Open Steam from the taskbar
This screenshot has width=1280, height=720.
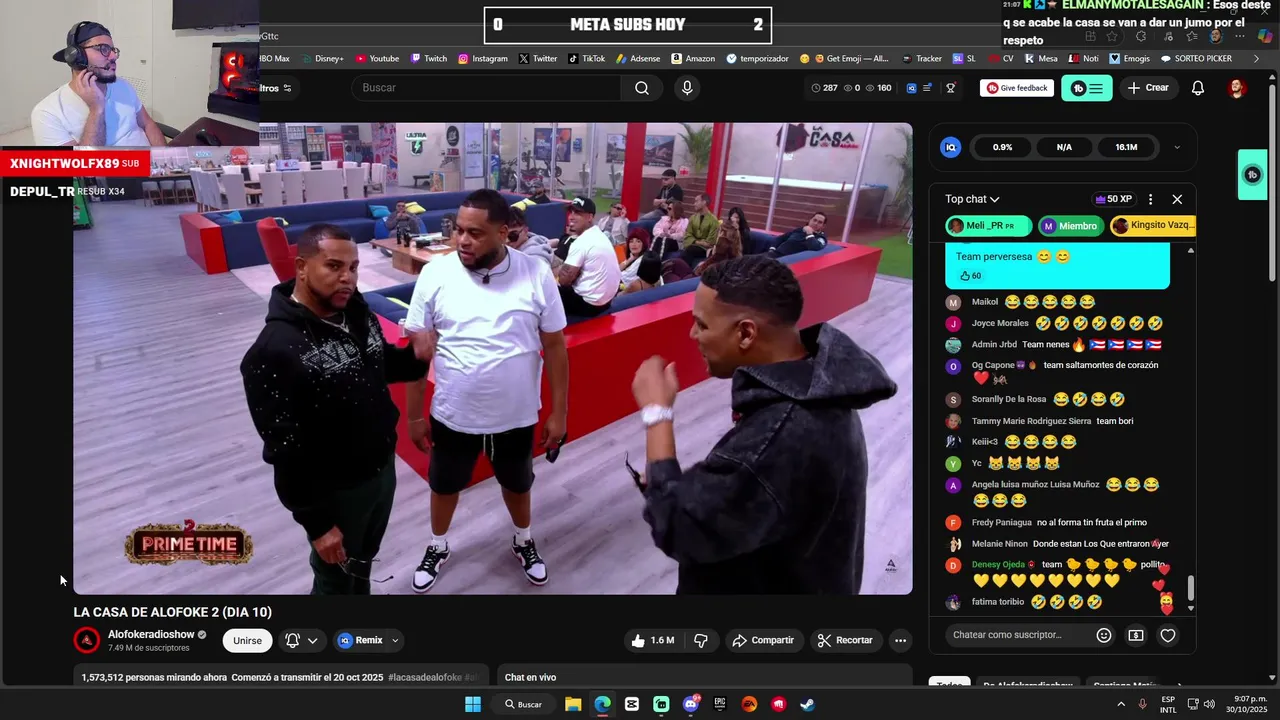click(x=807, y=704)
